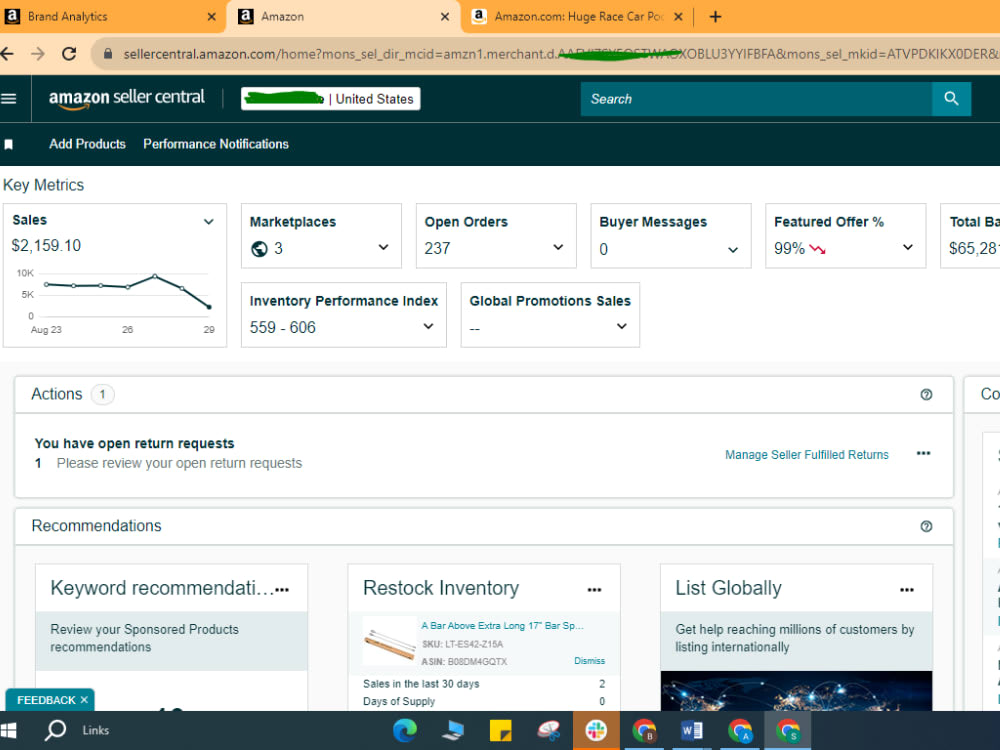
Task: Go forward with the browser forward arrow
Action: [38, 54]
